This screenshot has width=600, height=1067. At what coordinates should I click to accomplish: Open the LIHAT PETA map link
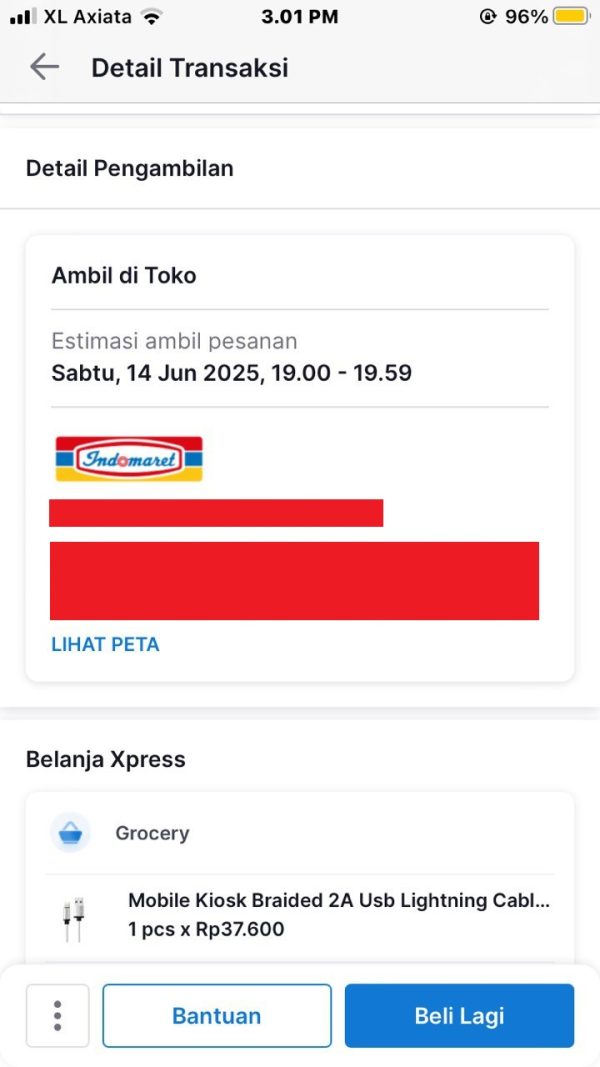click(x=105, y=644)
